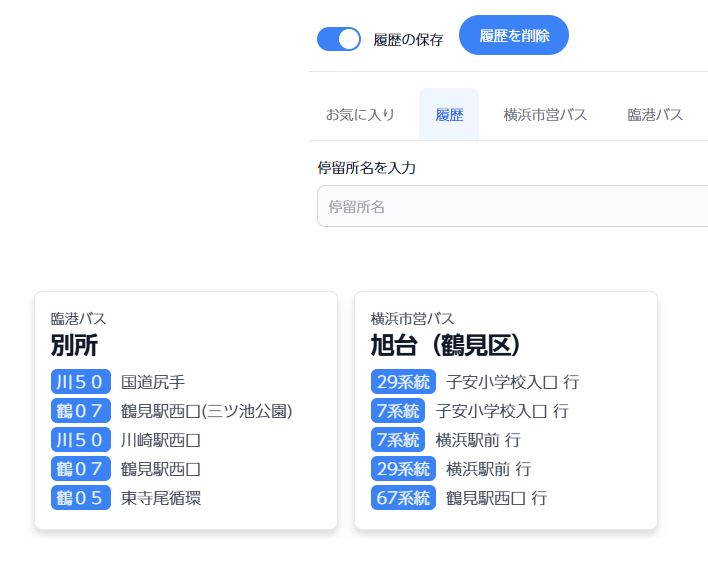Select 67系統 bound for 鶴見駅西口
This screenshot has width=708, height=567.
(459, 498)
